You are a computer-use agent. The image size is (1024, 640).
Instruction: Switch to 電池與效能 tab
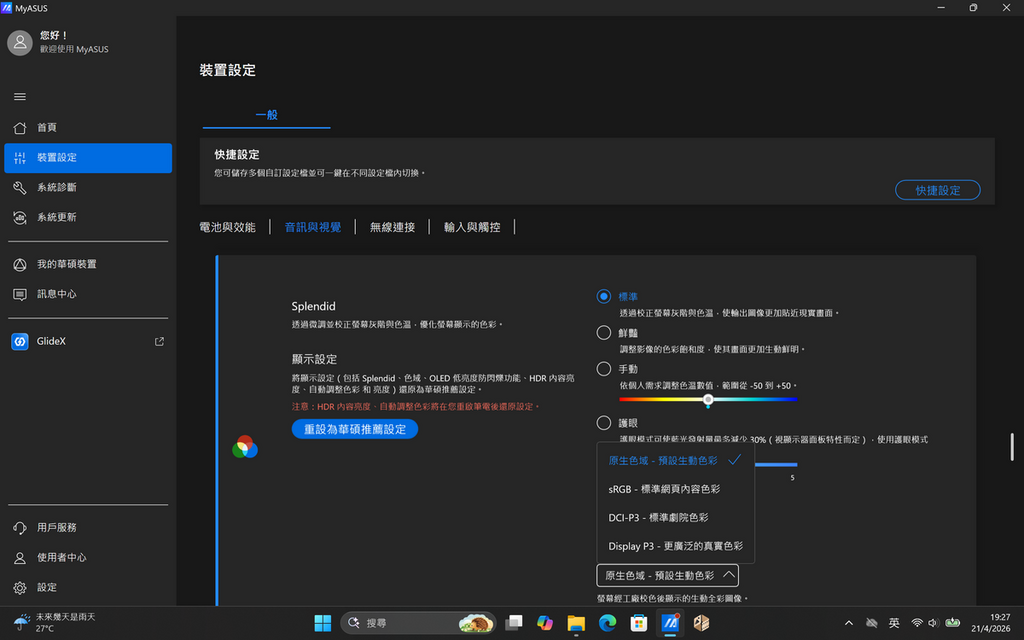227,227
